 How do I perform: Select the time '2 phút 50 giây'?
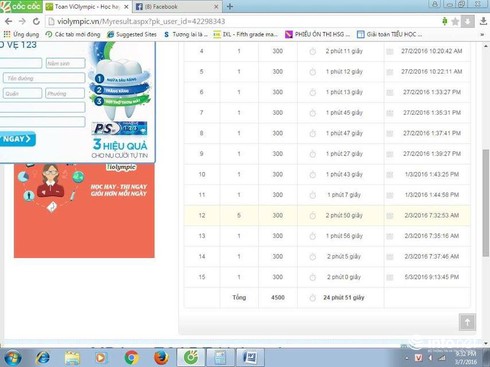tap(344, 215)
